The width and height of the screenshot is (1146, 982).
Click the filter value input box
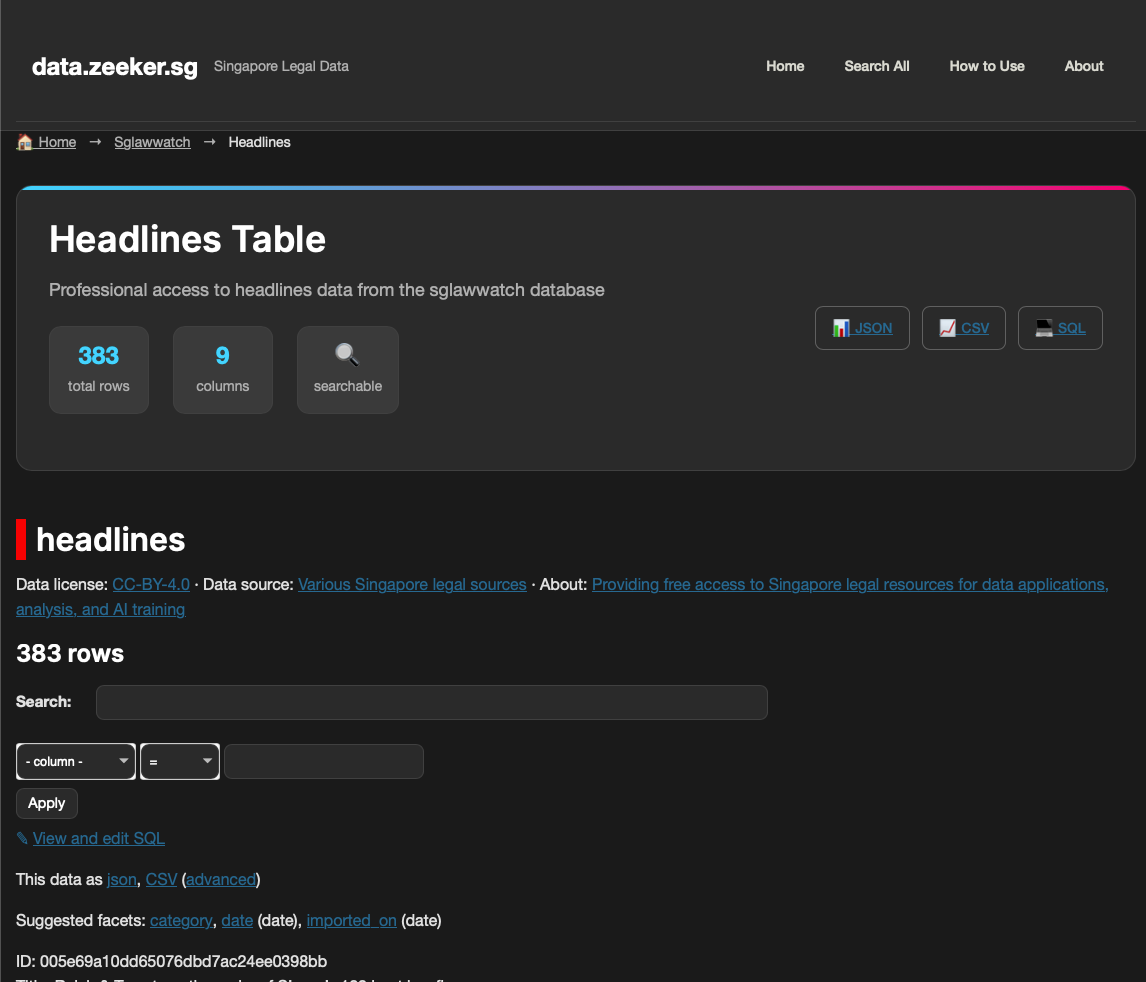[323, 761]
